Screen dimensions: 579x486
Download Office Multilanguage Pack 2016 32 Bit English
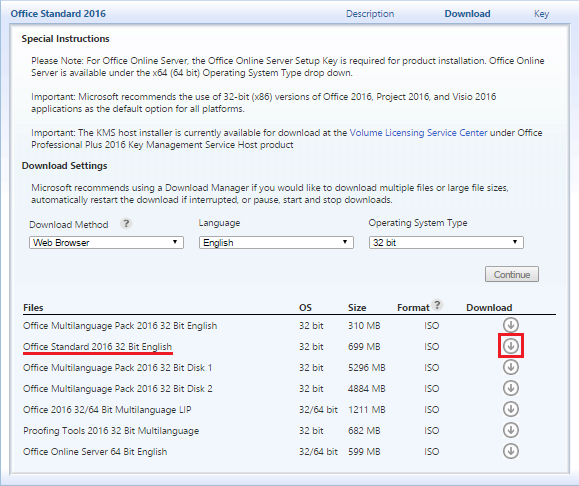coord(511,325)
